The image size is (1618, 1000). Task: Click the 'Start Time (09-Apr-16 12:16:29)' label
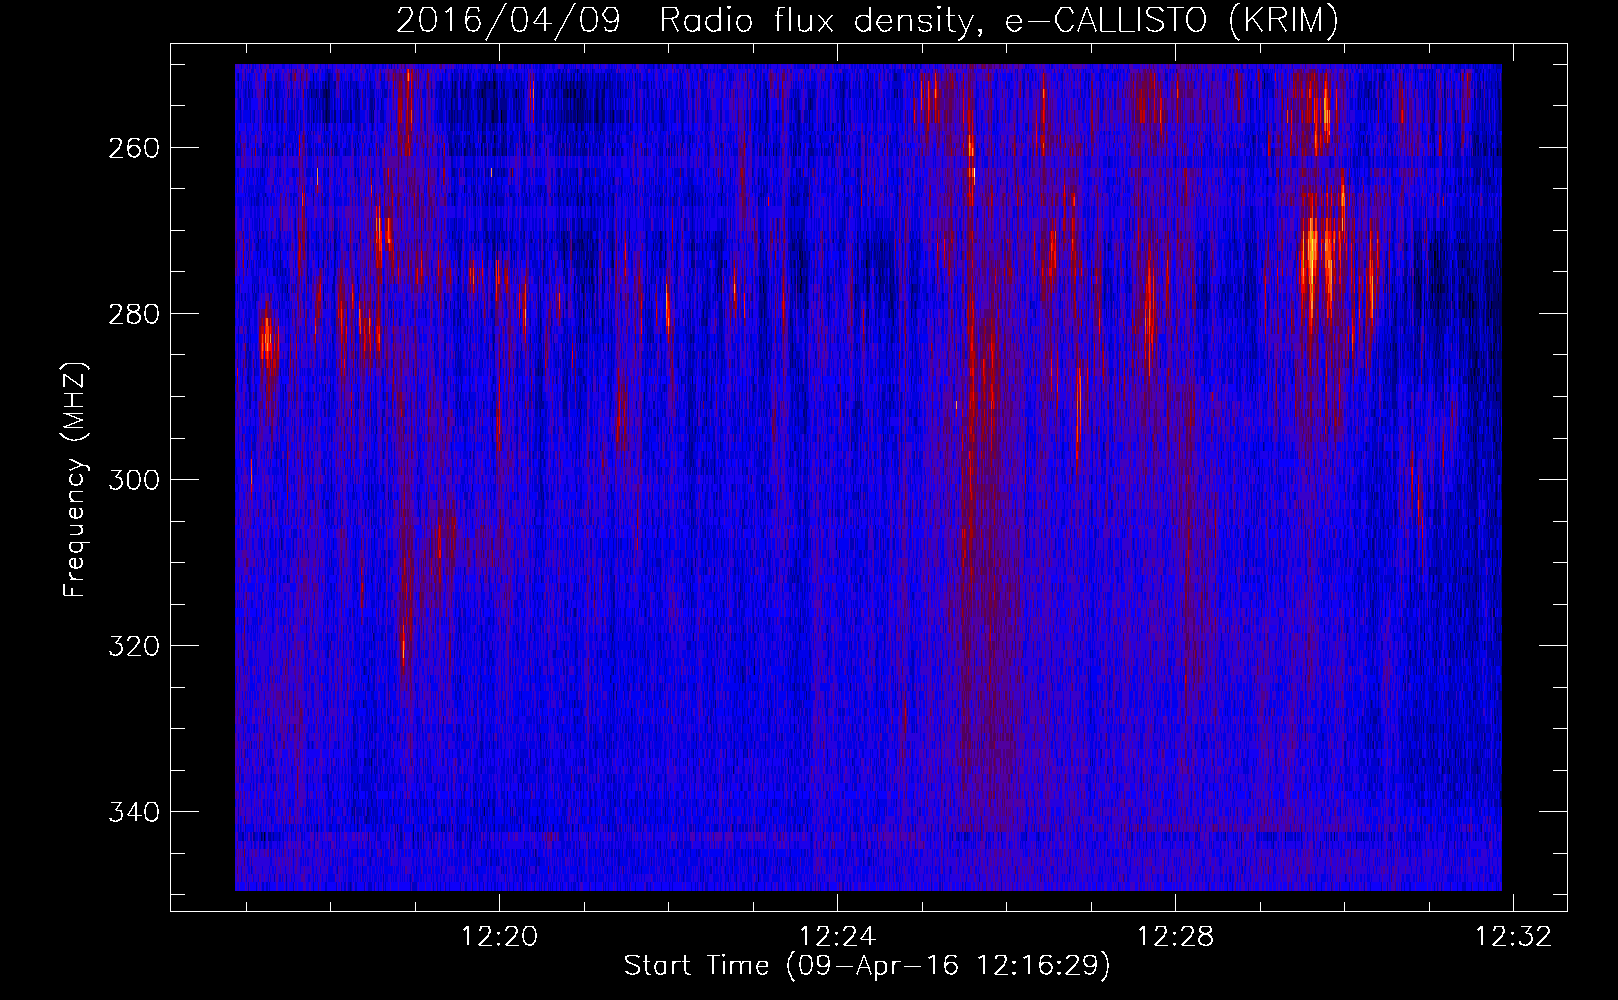tap(867, 966)
